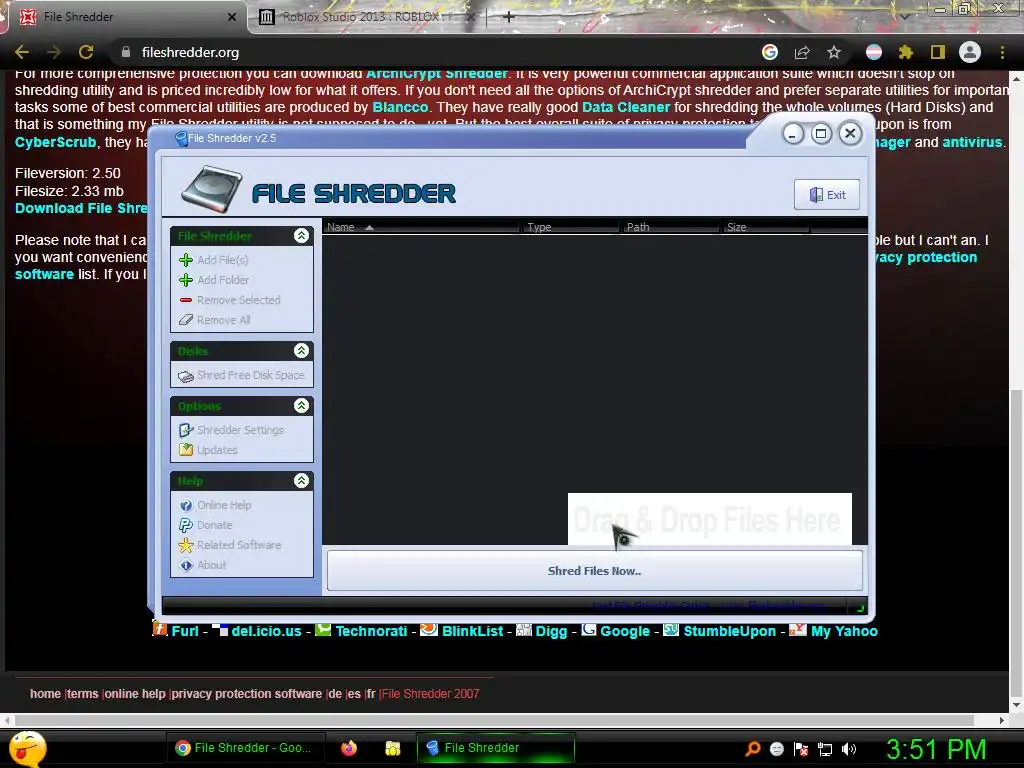Collapse the Options panel section
Image resolution: width=1024 pixels, height=768 pixels.
click(x=301, y=406)
